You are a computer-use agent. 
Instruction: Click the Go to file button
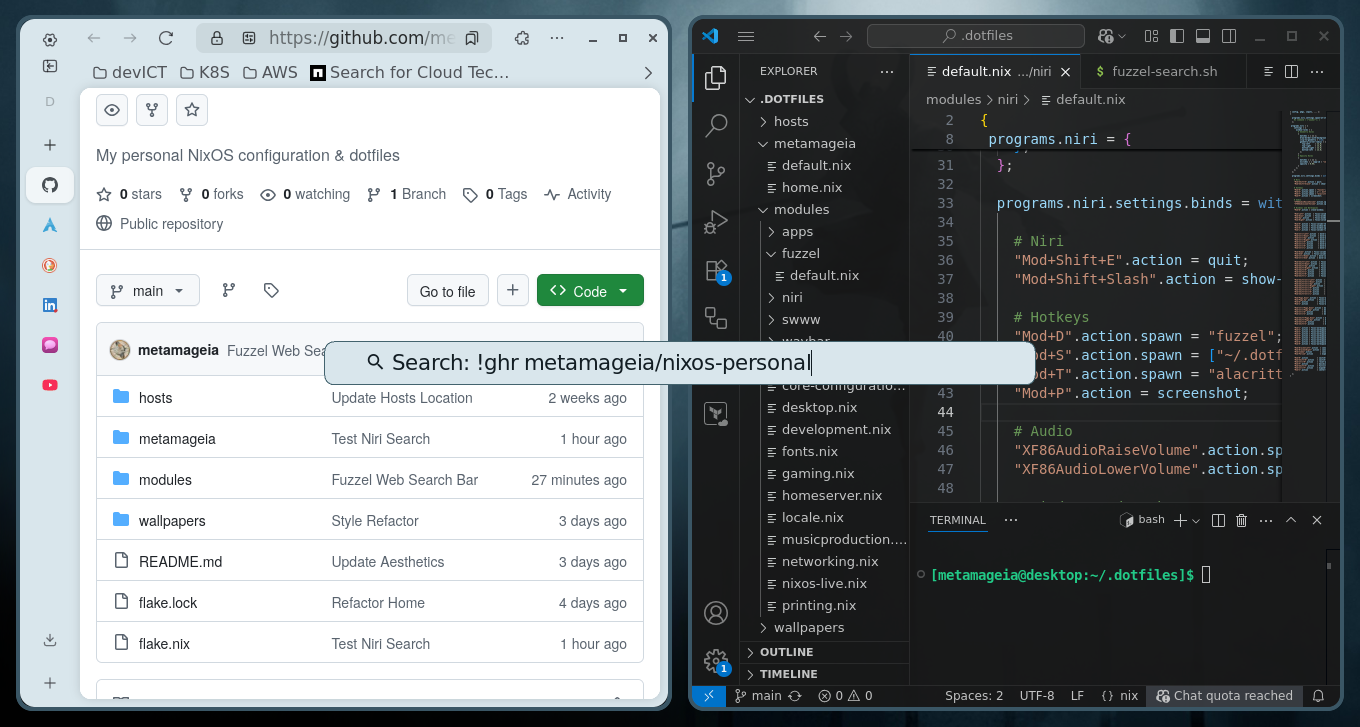click(447, 291)
